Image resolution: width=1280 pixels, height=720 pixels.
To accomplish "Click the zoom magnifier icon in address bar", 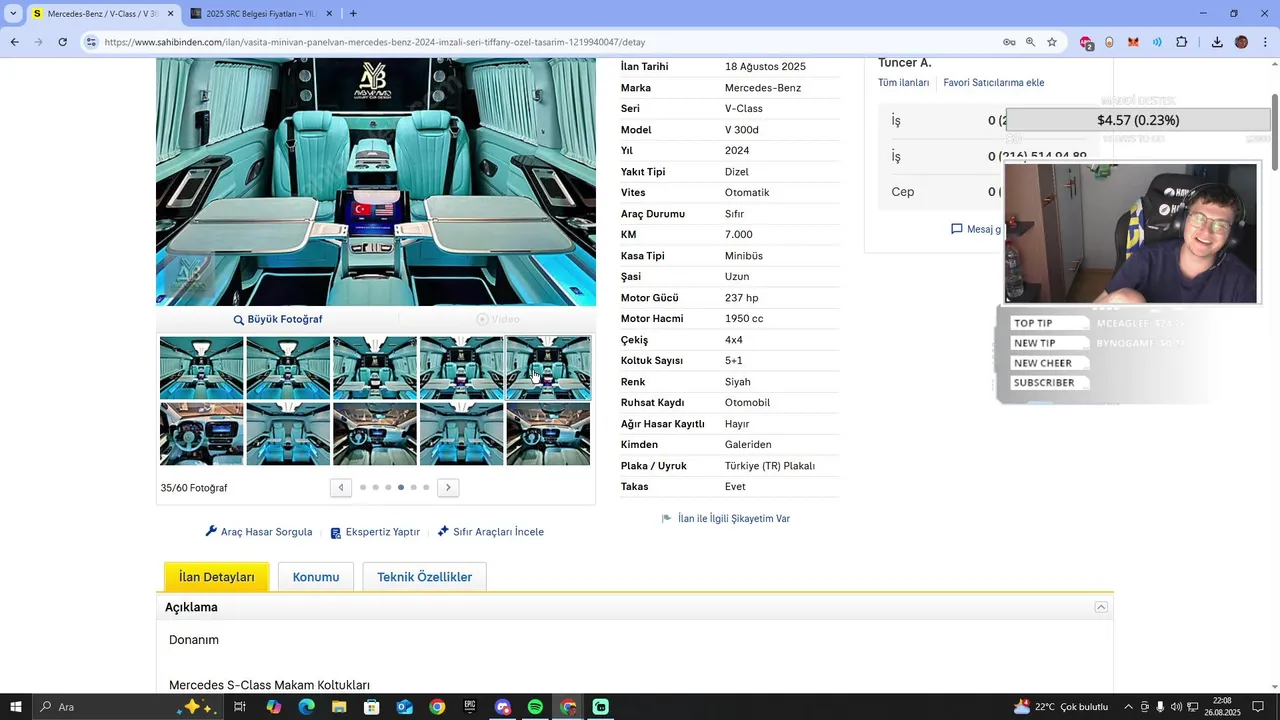I will tap(1030, 42).
